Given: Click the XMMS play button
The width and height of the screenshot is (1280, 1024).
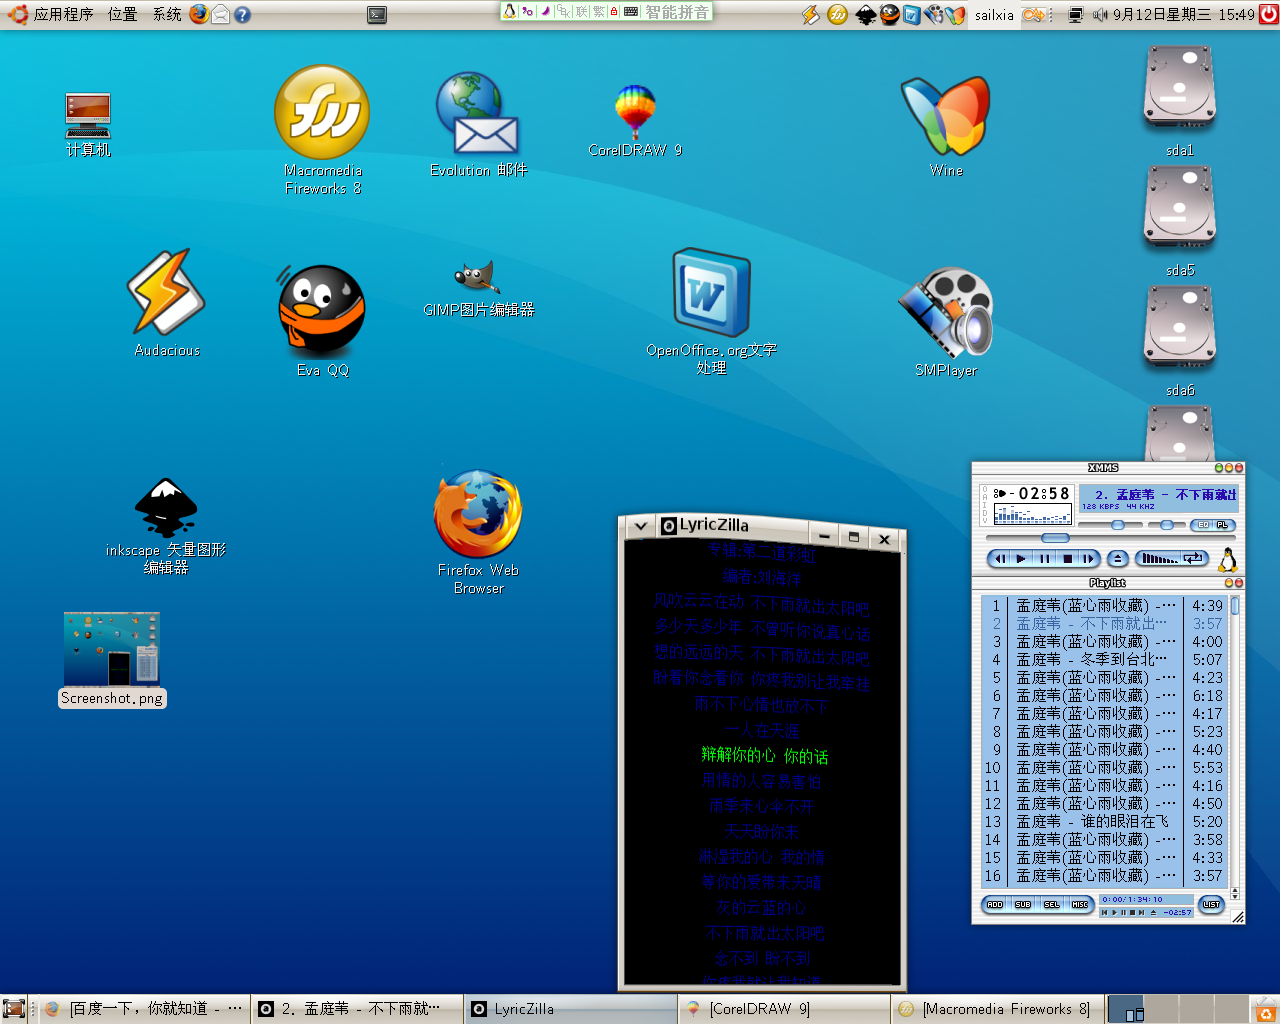Looking at the screenshot, I should tap(1021, 559).
